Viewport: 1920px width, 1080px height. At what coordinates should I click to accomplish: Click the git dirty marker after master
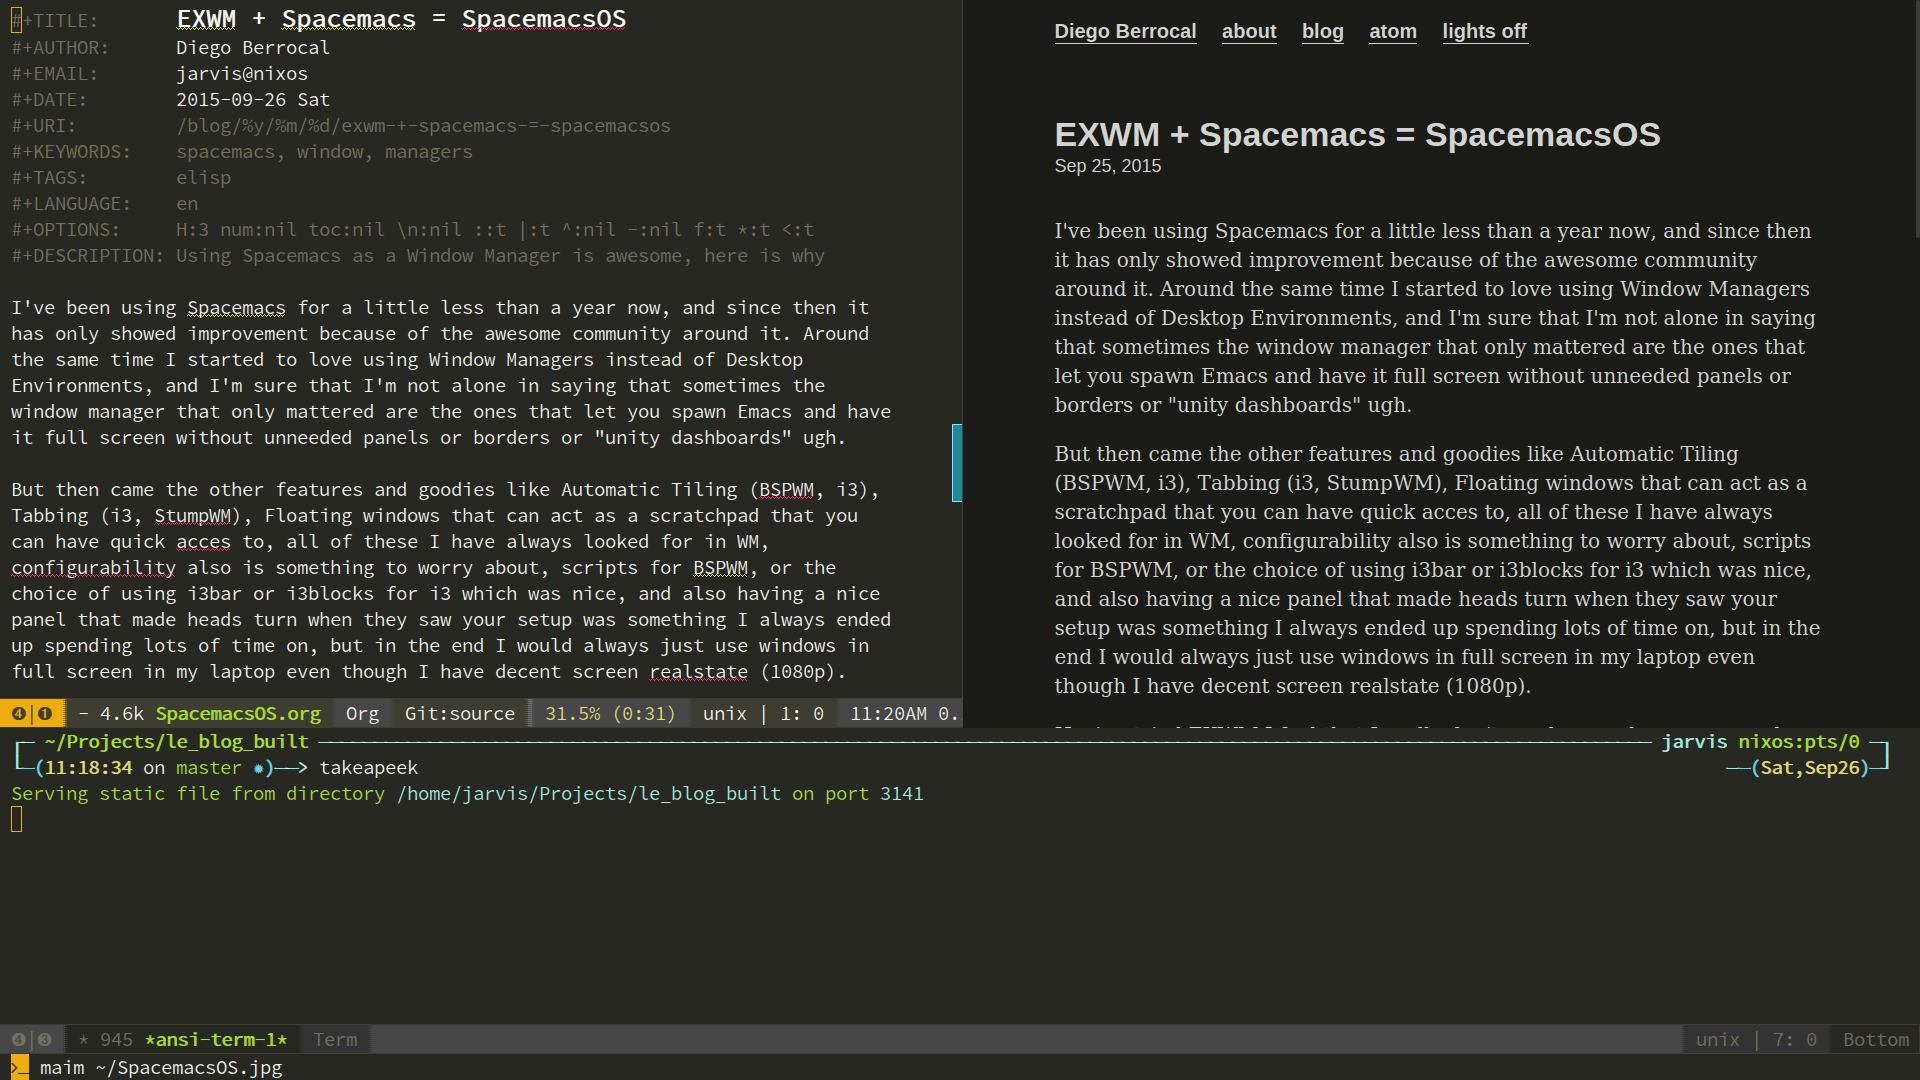(x=258, y=768)
